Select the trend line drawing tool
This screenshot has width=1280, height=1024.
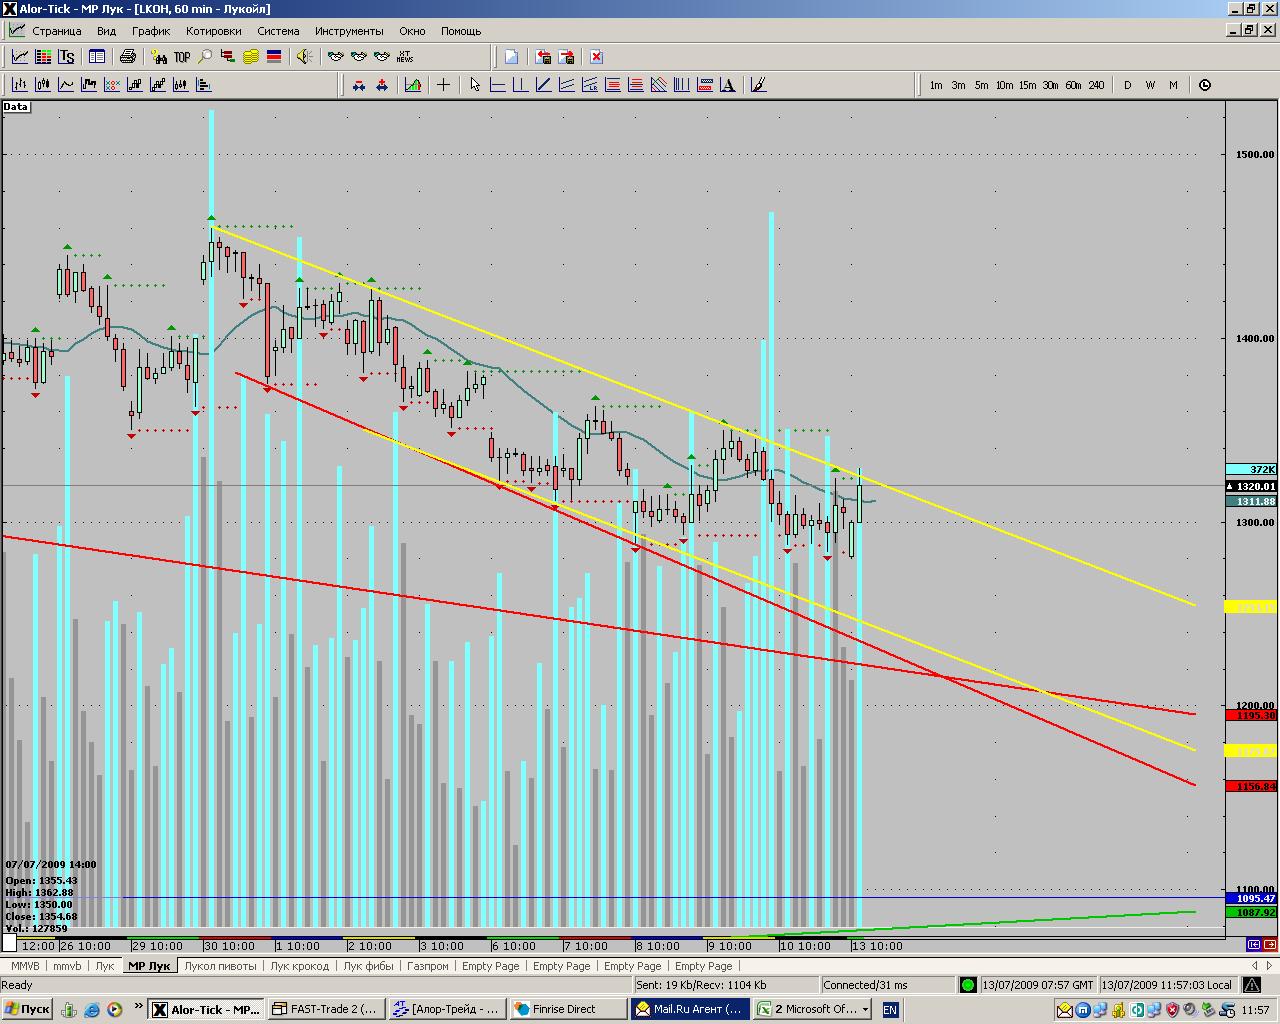point(543,85)
